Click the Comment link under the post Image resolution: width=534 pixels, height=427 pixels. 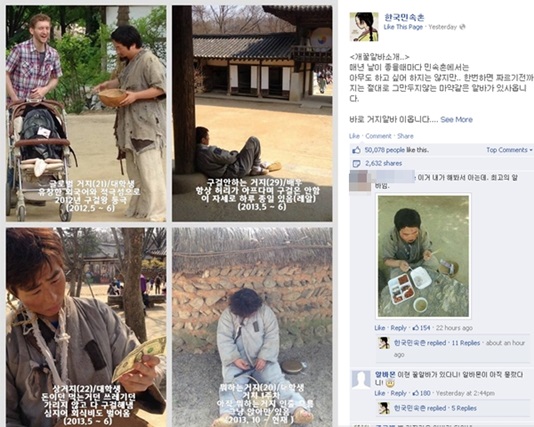tap(378, 136)
